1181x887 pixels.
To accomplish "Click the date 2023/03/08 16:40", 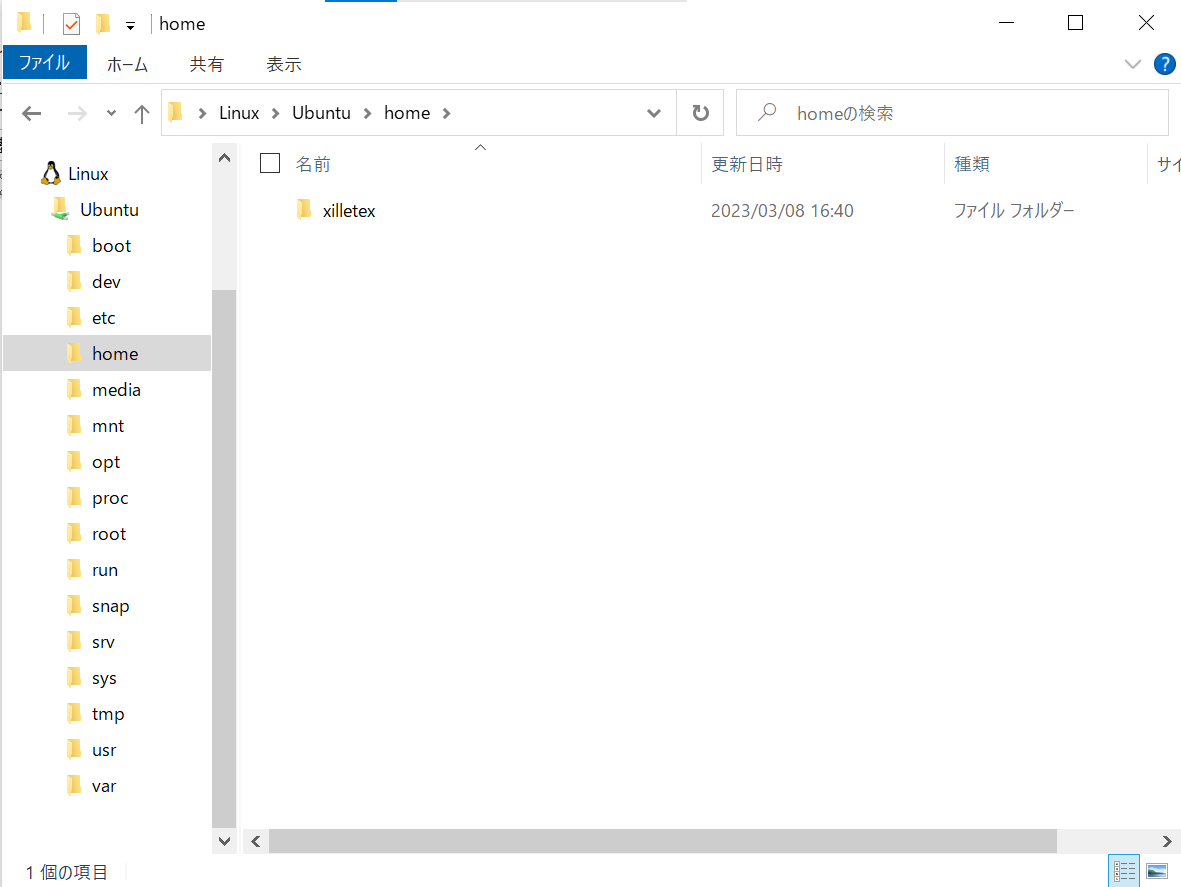I will click(782, 211).
